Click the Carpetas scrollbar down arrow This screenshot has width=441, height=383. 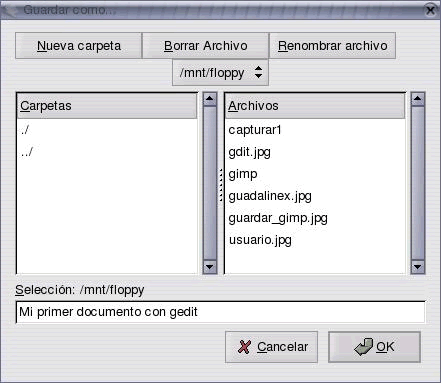point(210,267)
